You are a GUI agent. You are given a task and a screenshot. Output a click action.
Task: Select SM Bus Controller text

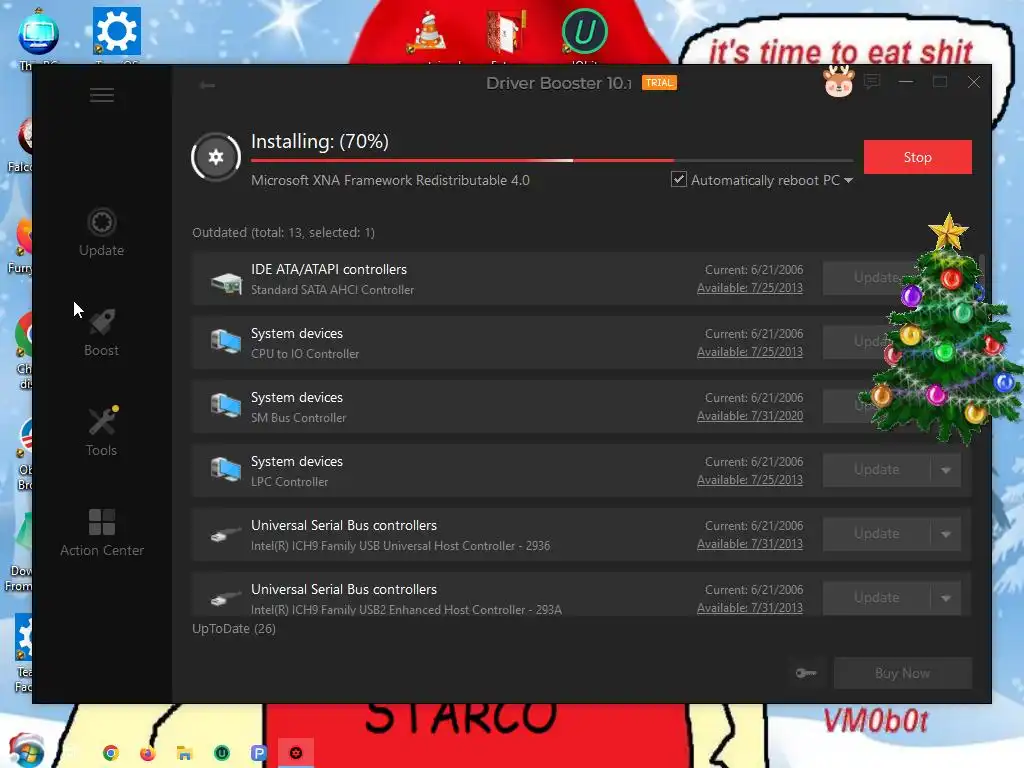click(298, 418)
